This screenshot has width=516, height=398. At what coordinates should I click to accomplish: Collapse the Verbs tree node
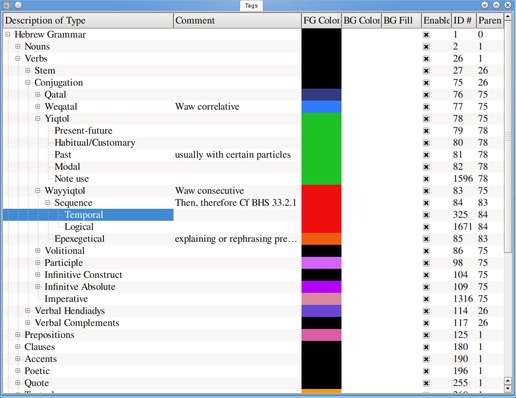tap(18, 59)
